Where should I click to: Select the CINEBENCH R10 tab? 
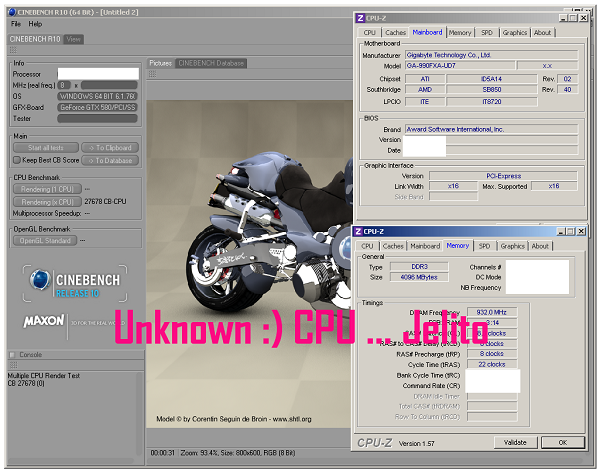35,39
